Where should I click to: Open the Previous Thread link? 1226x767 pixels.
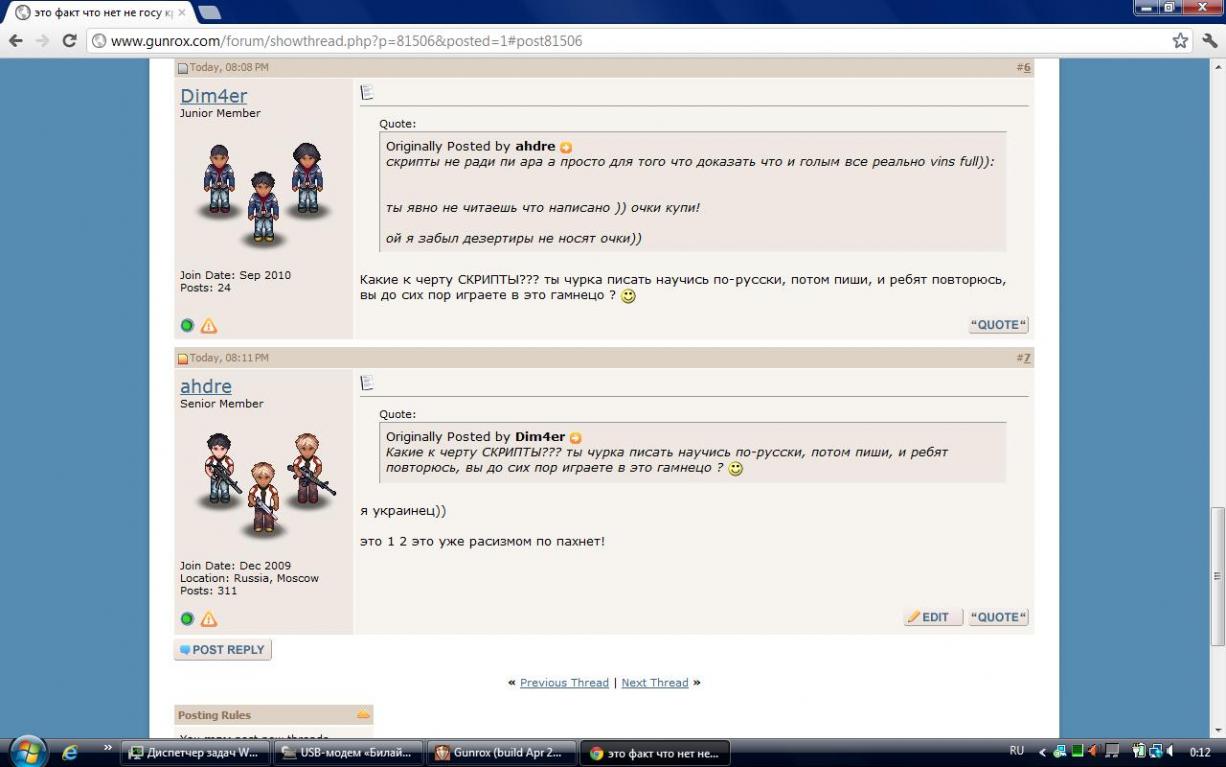564,683
